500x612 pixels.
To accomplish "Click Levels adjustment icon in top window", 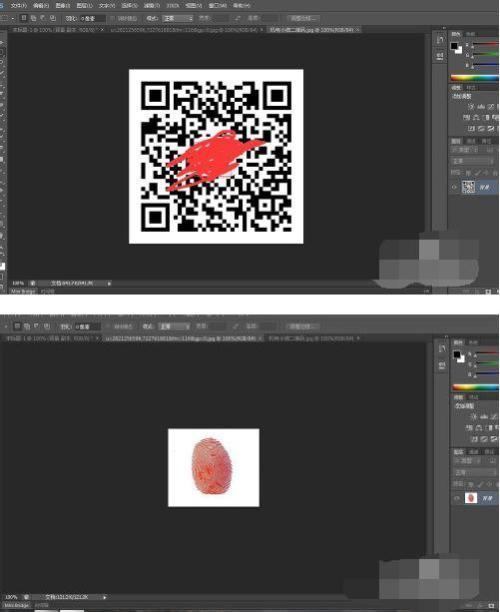I will pyautogui.click(x=481, y=107).
